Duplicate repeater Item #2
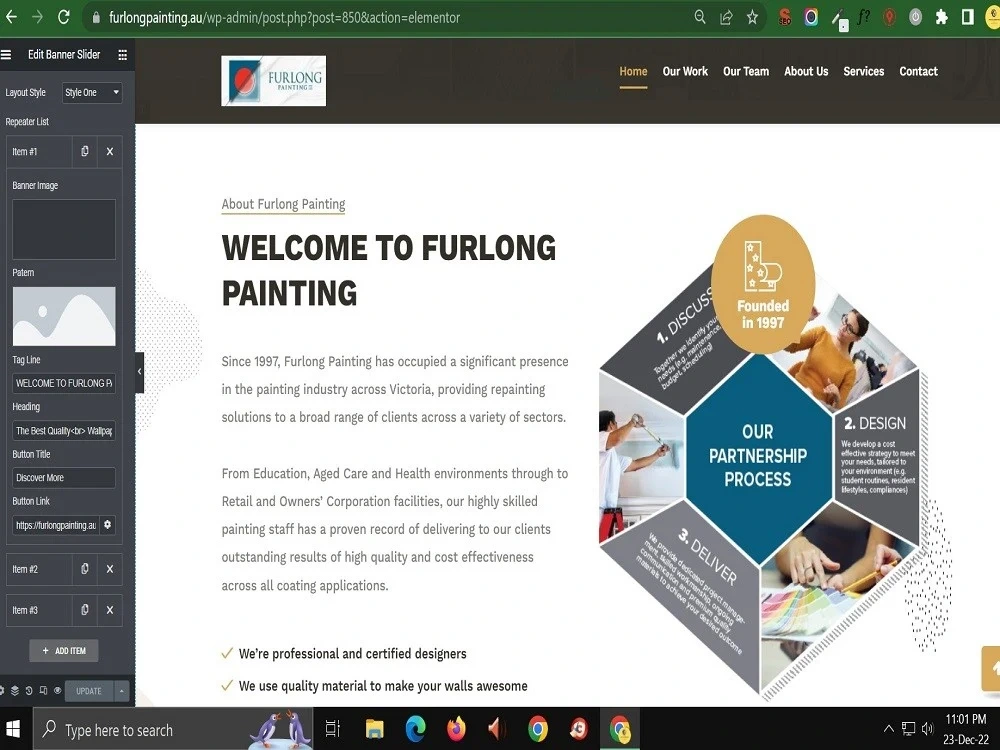1000x750 pixels. pyautogui.click(x=85, y=569)
